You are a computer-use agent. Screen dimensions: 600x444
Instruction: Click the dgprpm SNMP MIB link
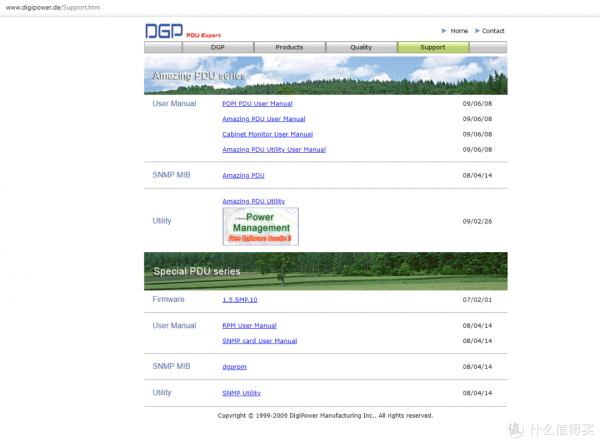234,367
